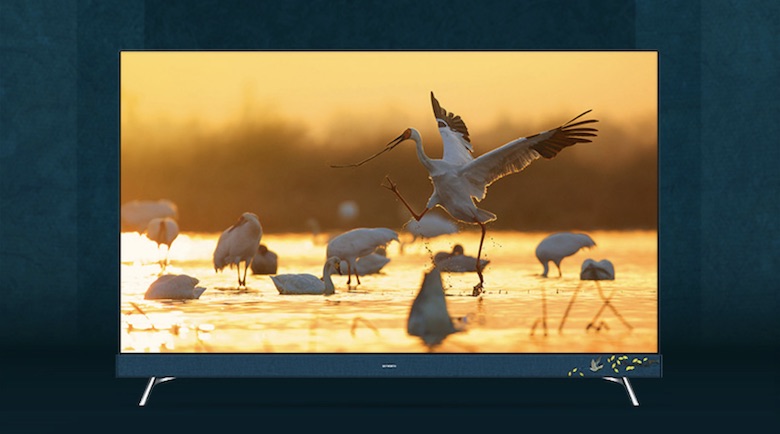
Task: Select the tall standing bird on the left
Action: pyautogui.click(x=238, y=242)
